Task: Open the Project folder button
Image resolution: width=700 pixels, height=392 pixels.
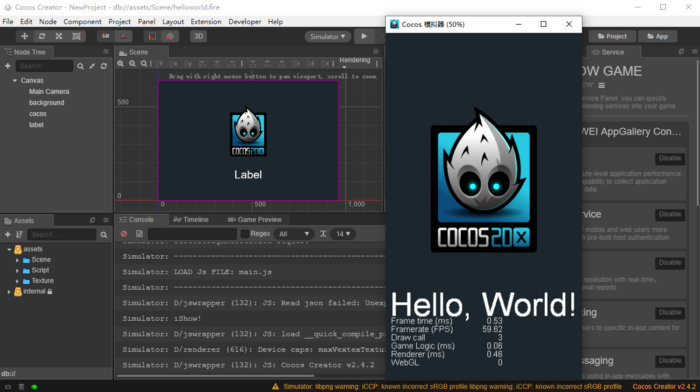Action: click(612, 37)
